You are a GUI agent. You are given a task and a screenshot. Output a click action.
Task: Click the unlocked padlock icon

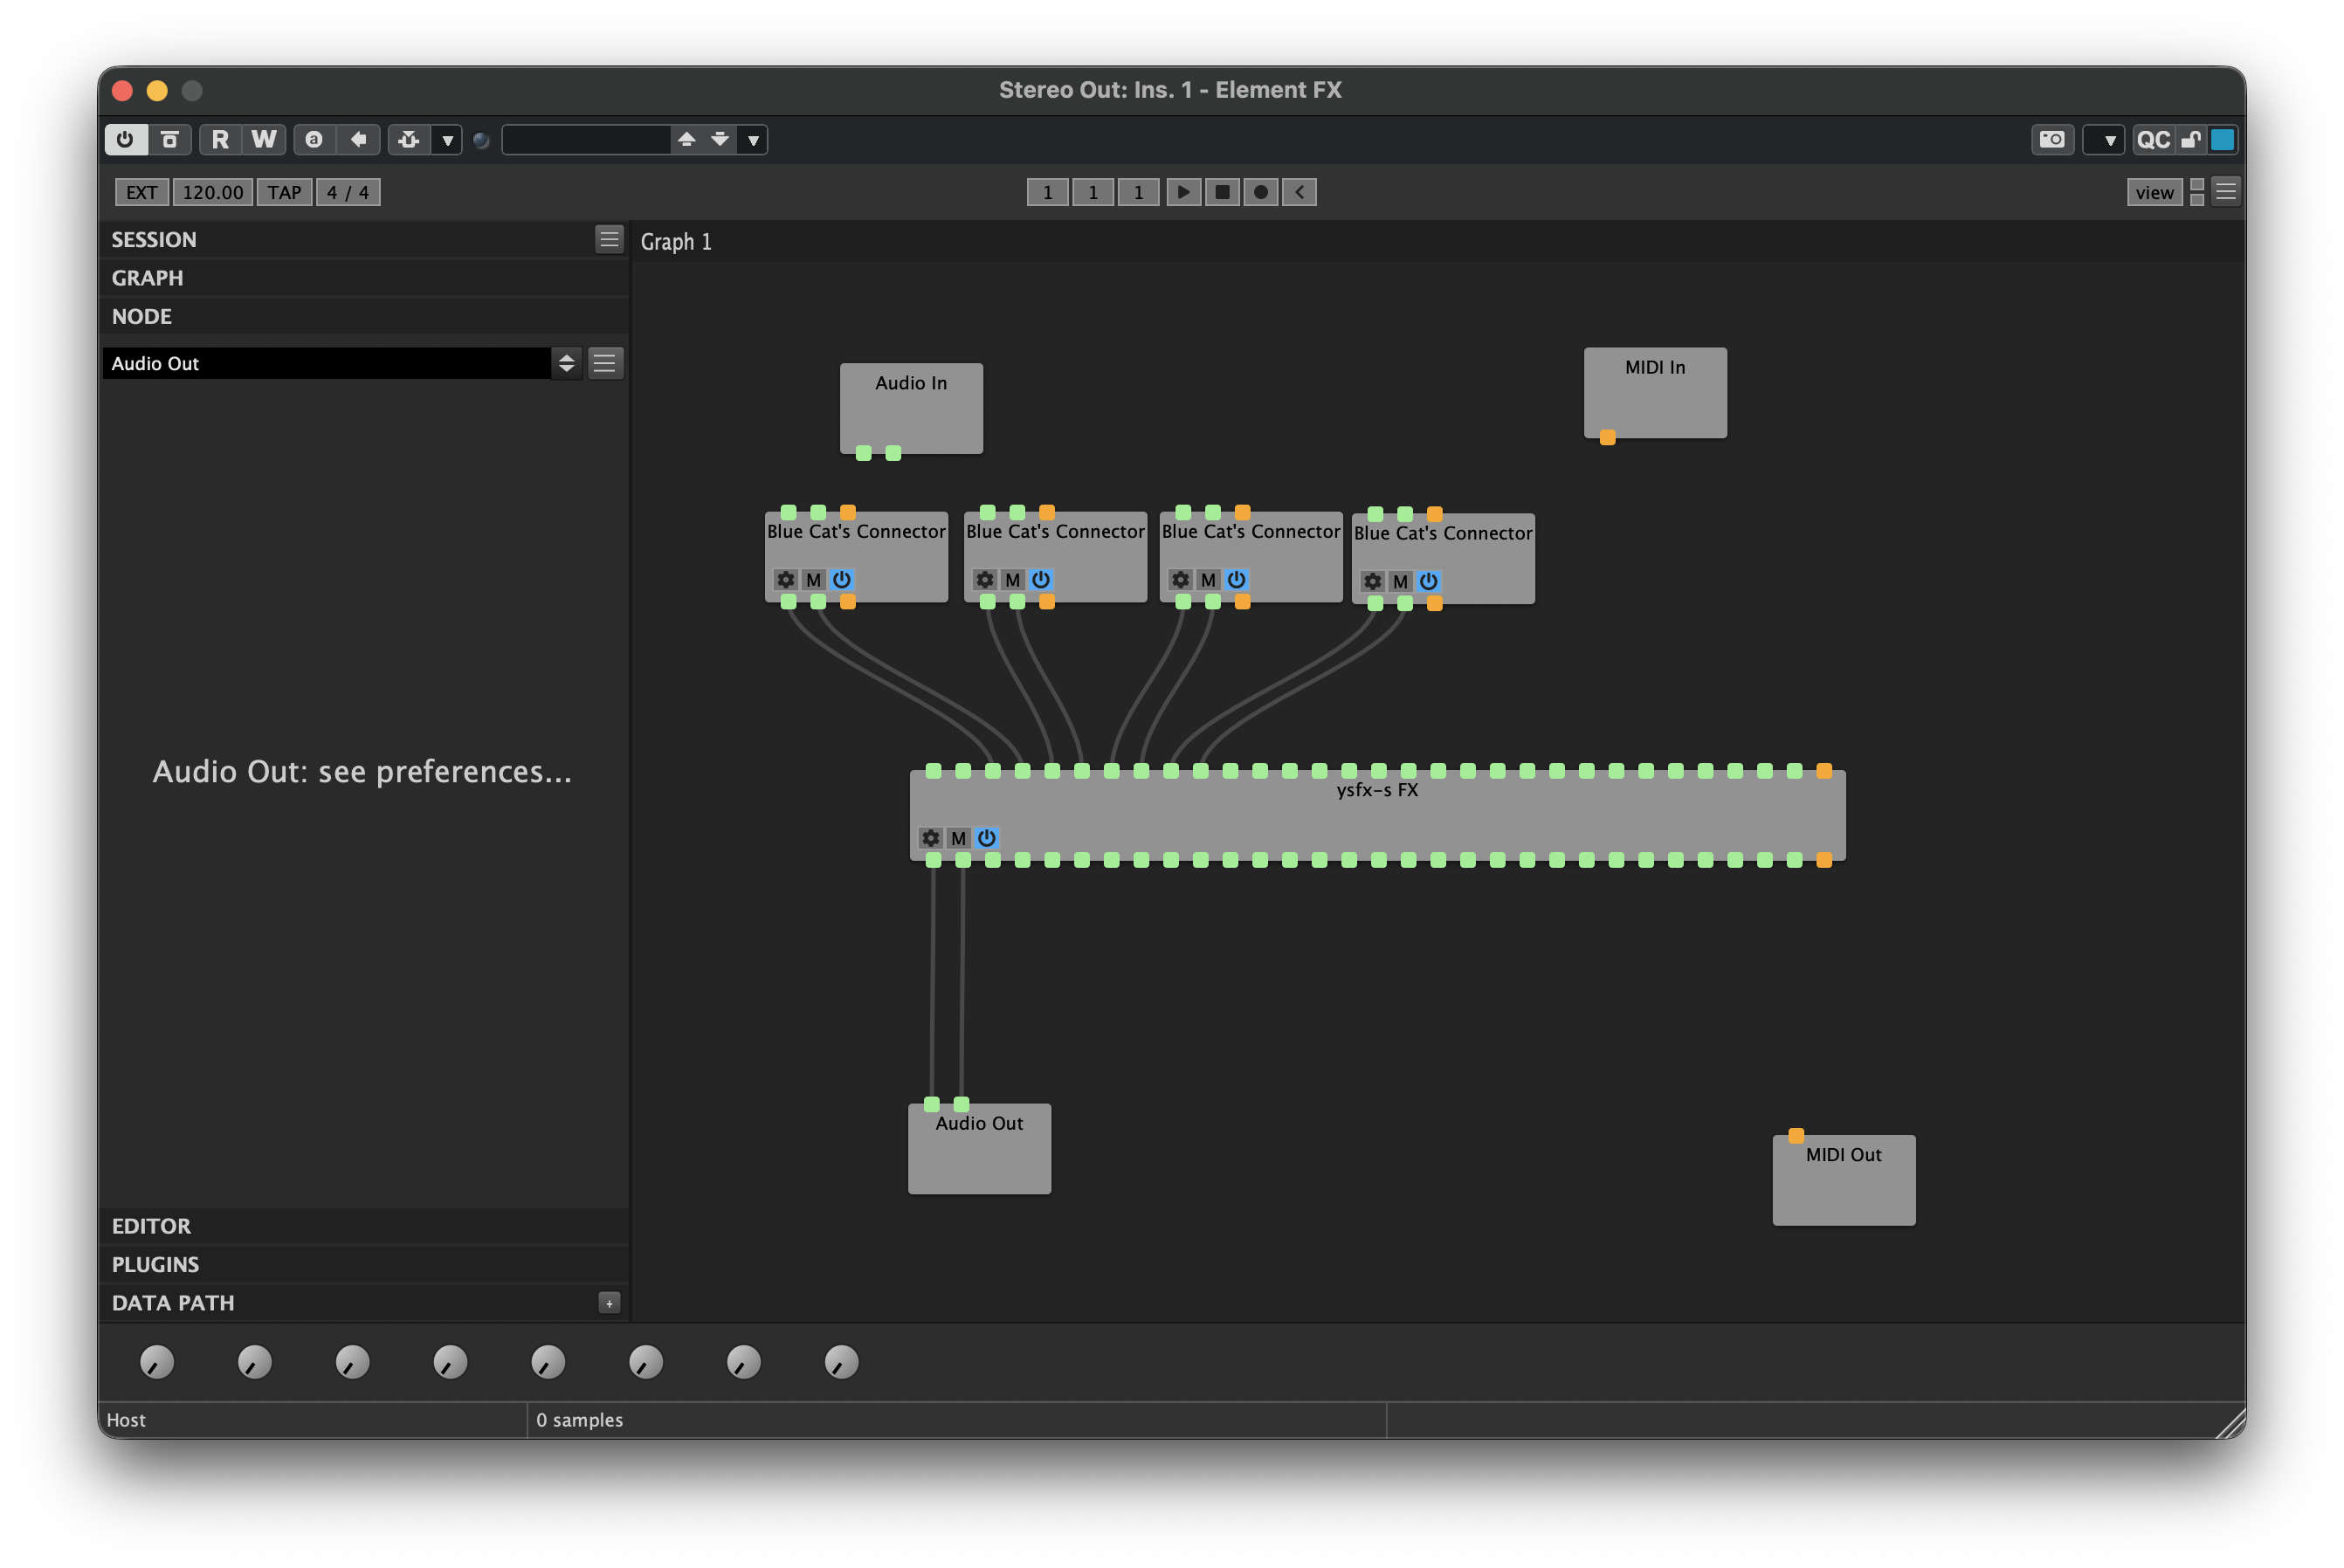pos(2191,139)
